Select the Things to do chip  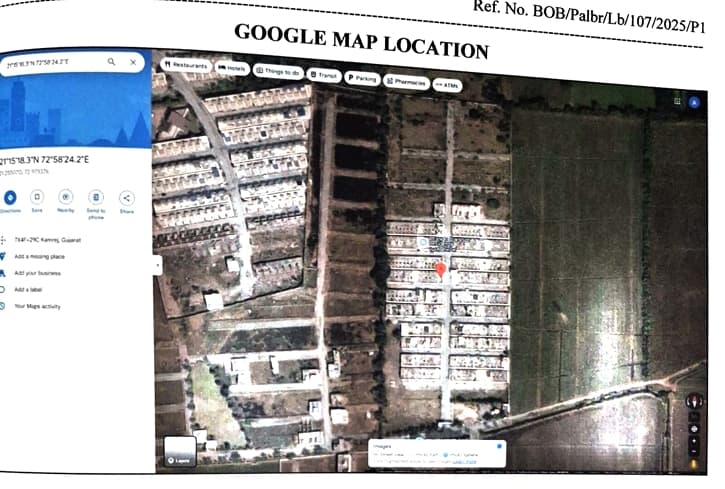278,72
